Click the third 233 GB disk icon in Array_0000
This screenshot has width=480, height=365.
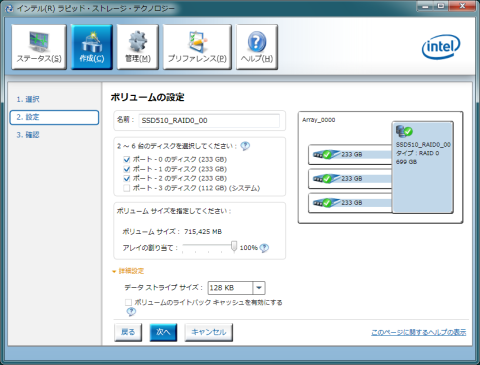[326, 202]
